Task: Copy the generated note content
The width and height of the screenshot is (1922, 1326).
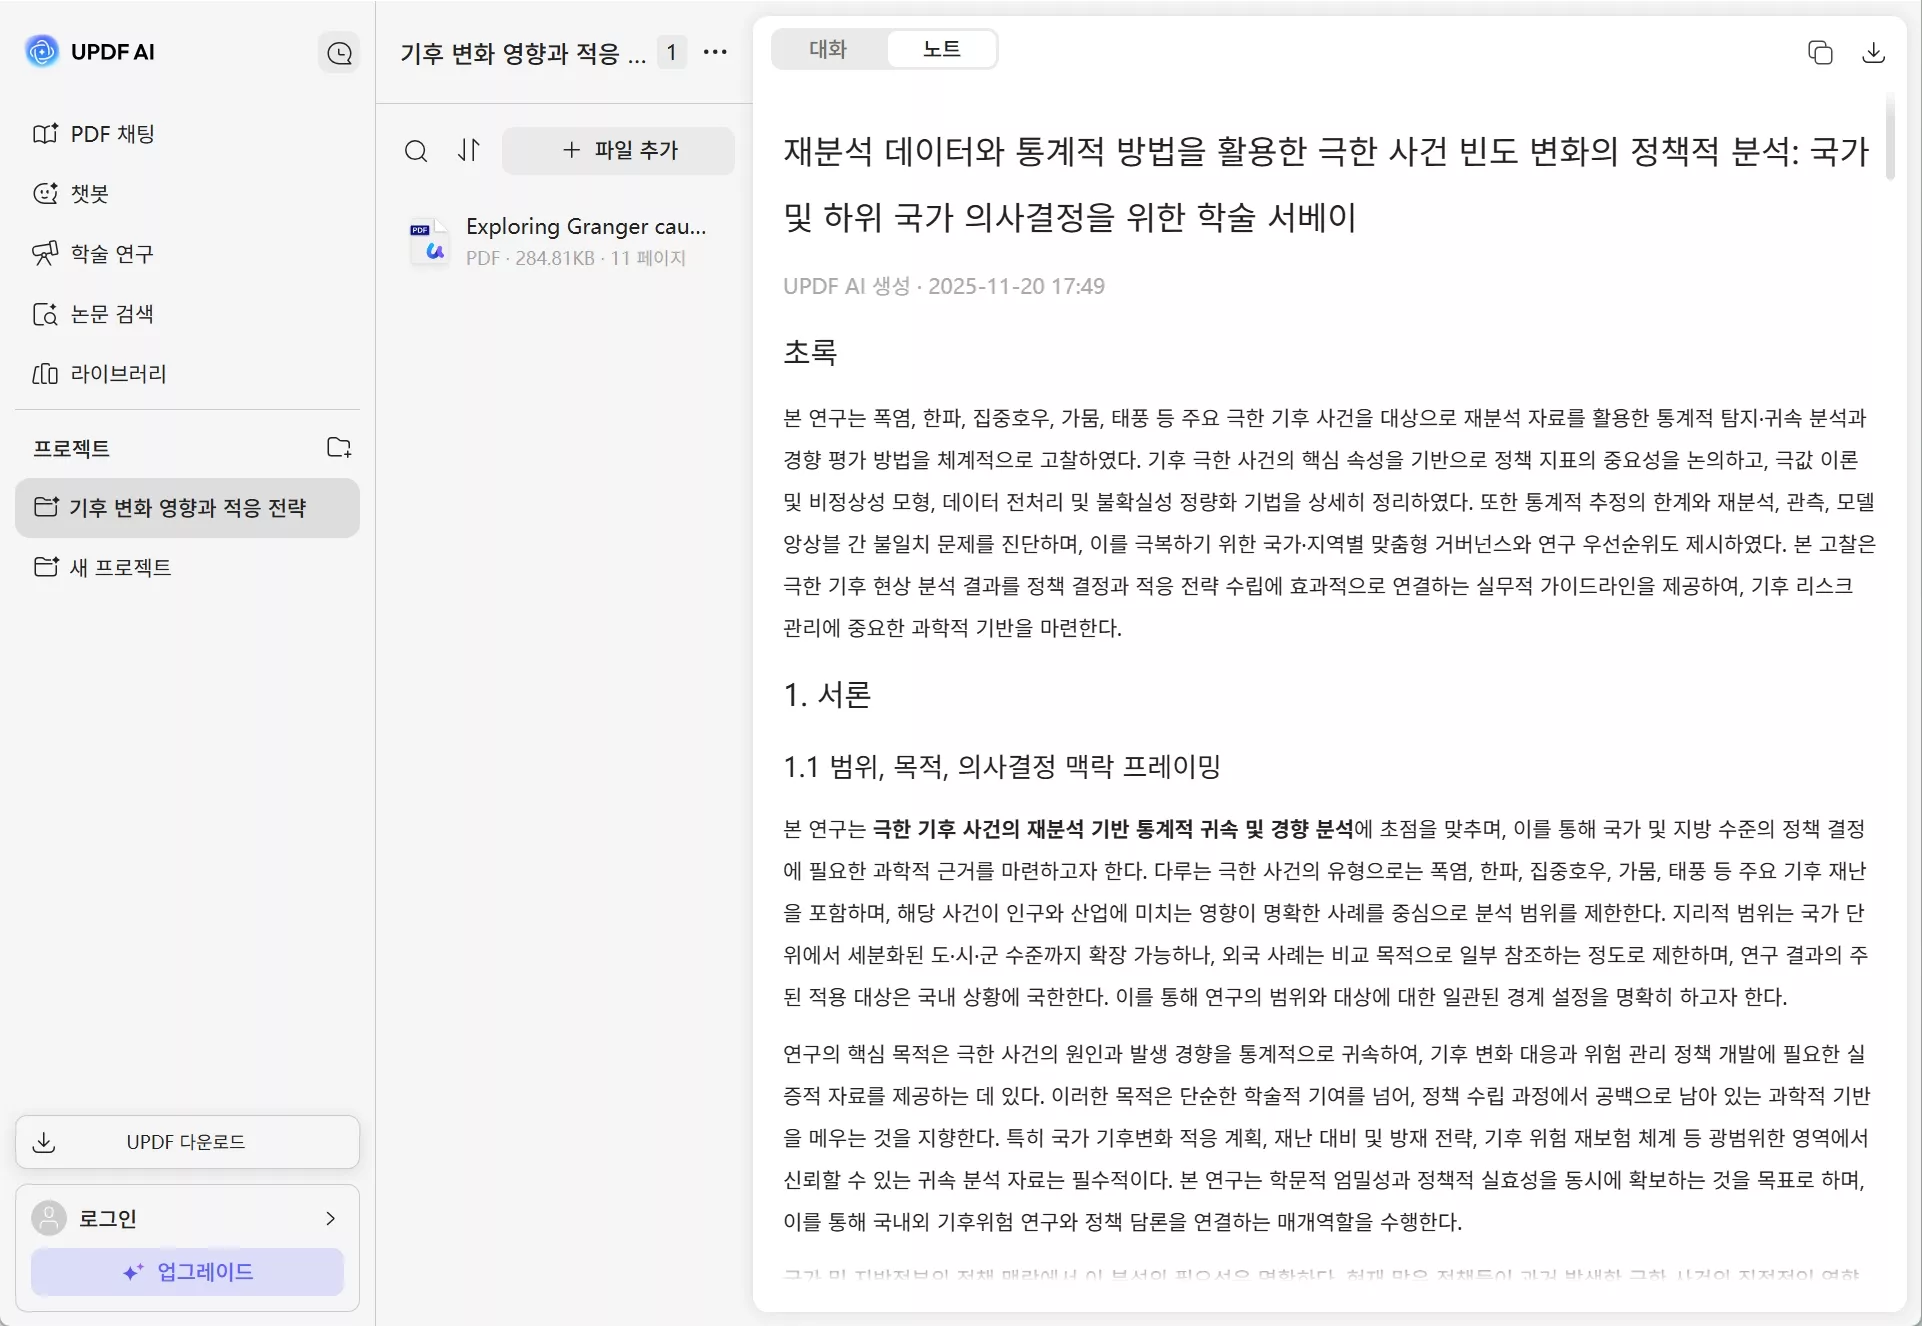Action: (x=1820, y=52)
